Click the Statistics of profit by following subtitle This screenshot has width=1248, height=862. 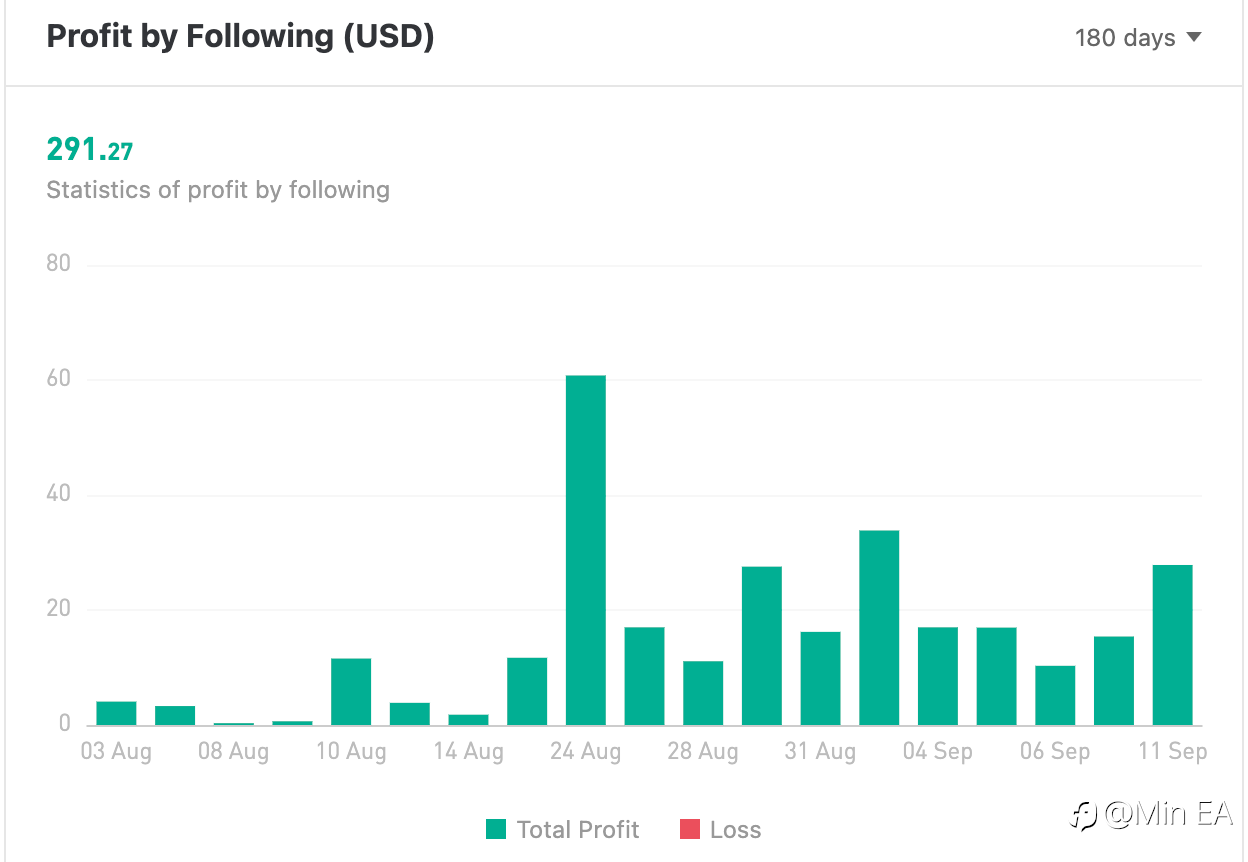coord(218,189)
